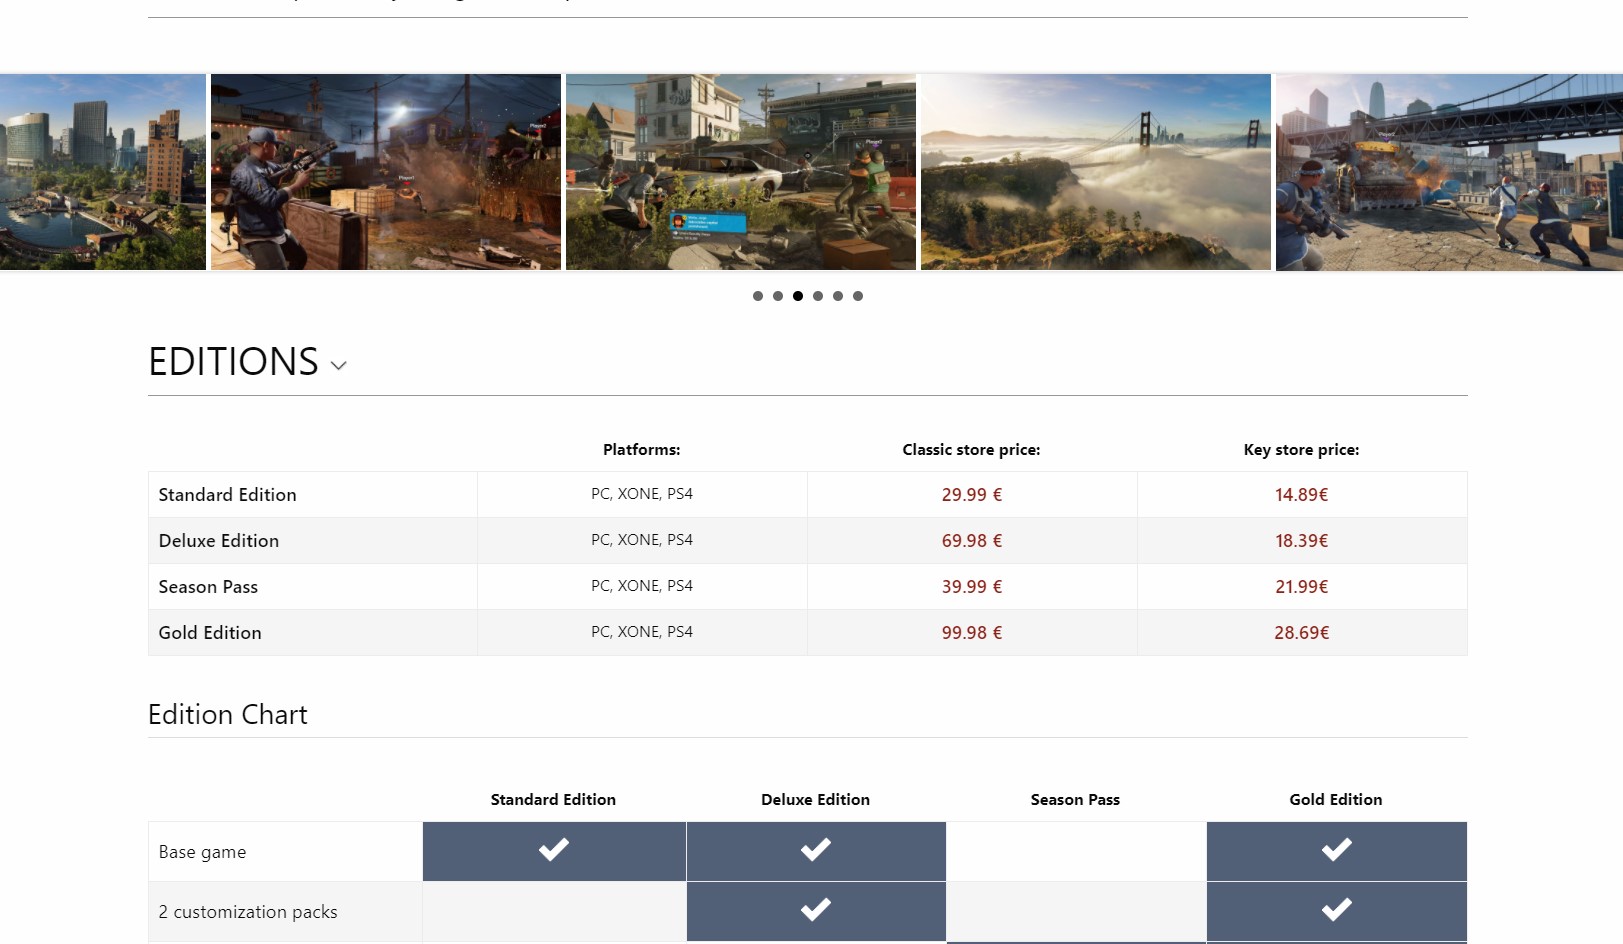The width and height of the screenshot is (1623, 944).
Task: Select the second carousel pagination dot
Action: [x=778, y=296]
